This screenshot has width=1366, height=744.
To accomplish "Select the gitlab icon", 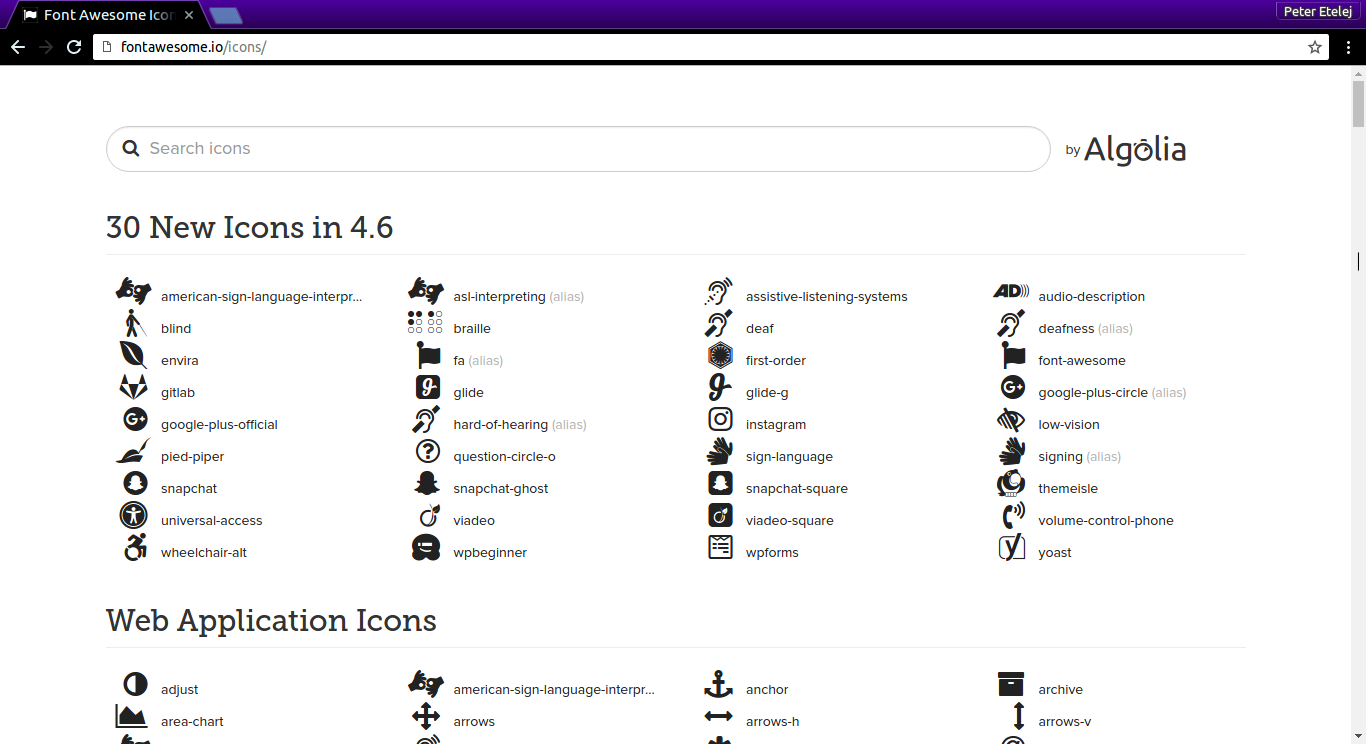I will pos(178,392).
